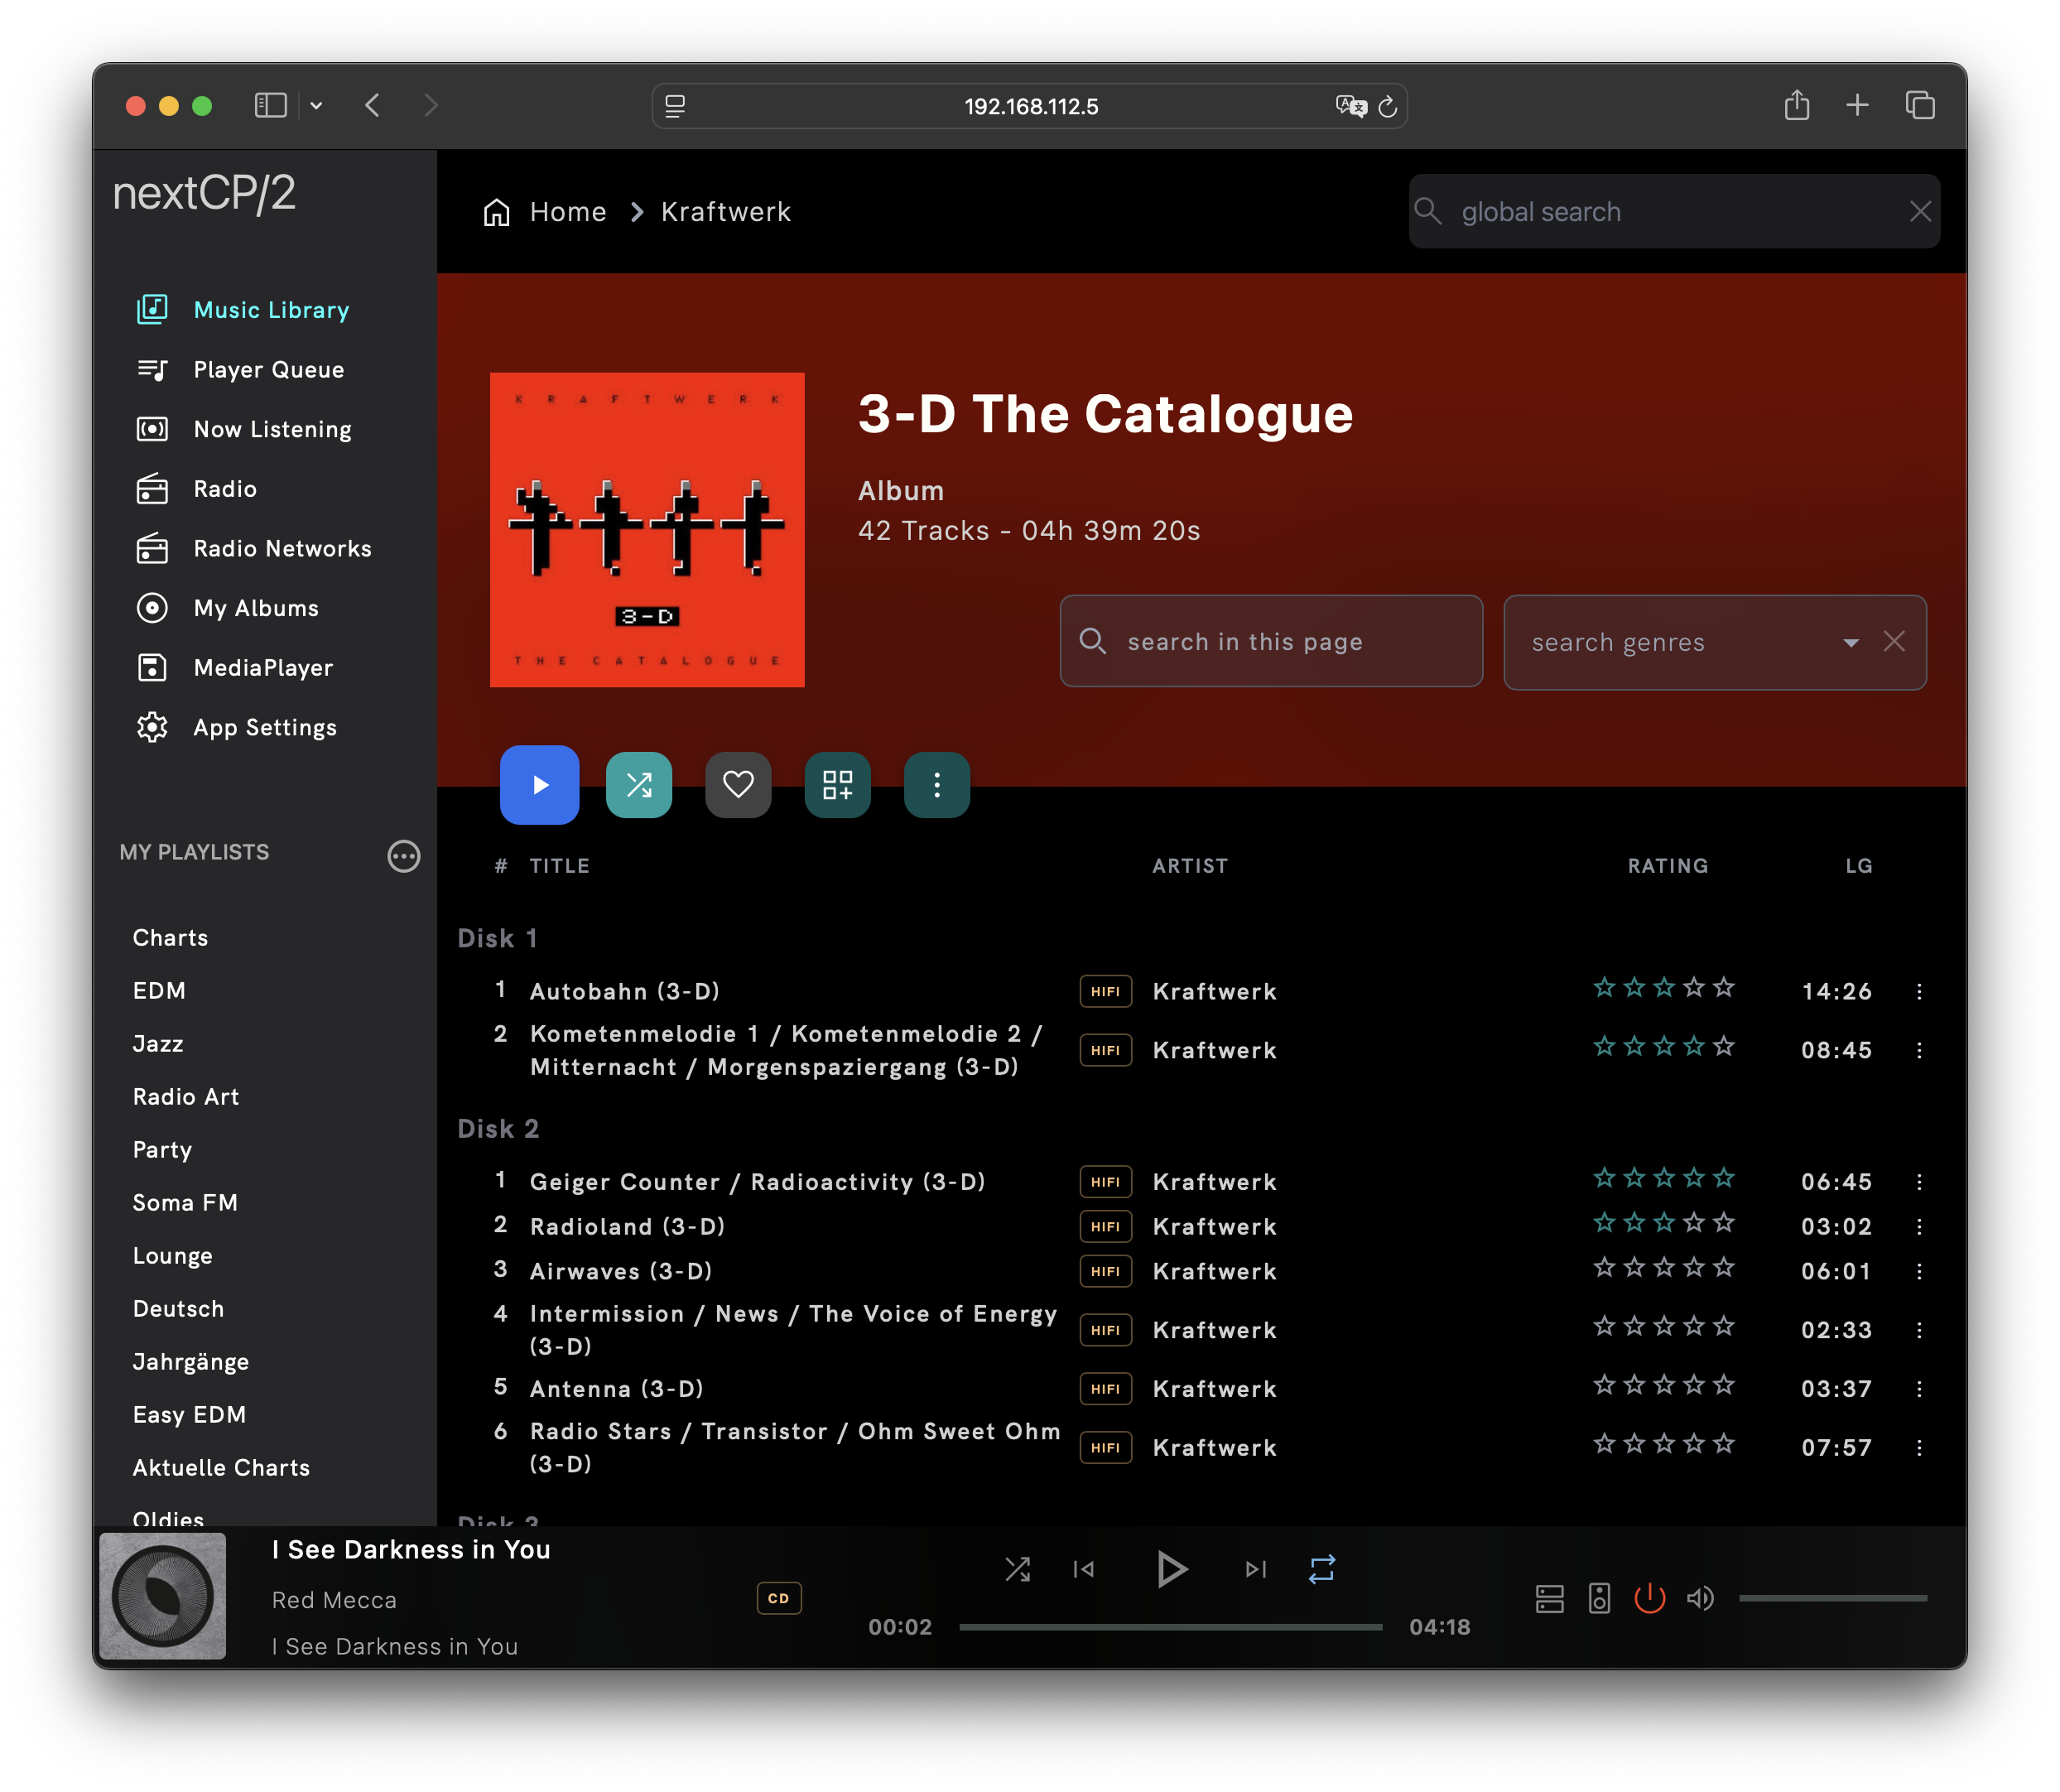Click the 3-D The Catalogue cover art
2060x1792 pixels.
[x=647, y=530]
